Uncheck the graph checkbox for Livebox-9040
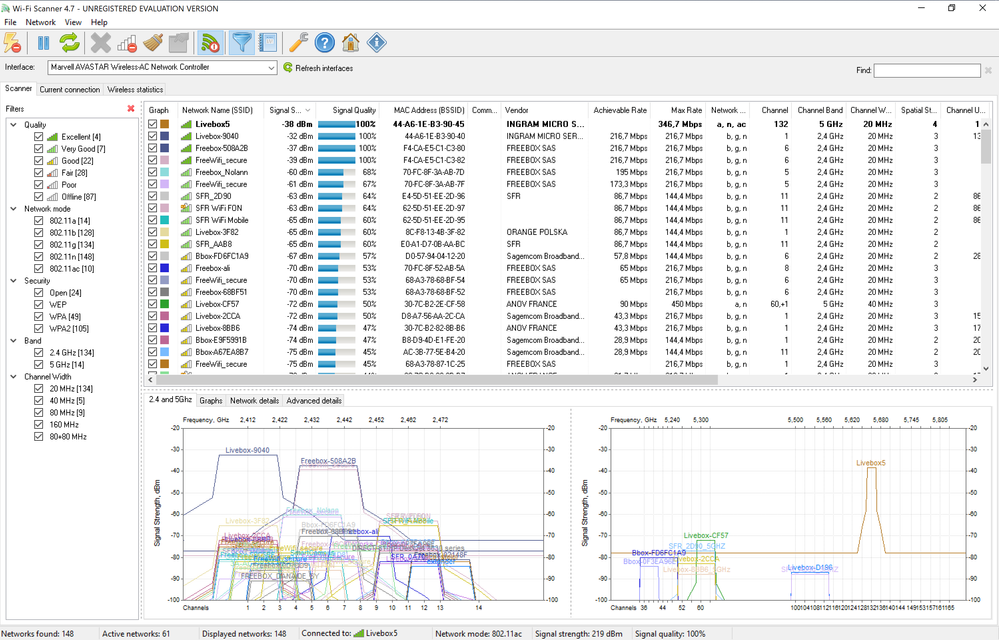The height and width of the screenshot is (640, 999). 153,136
